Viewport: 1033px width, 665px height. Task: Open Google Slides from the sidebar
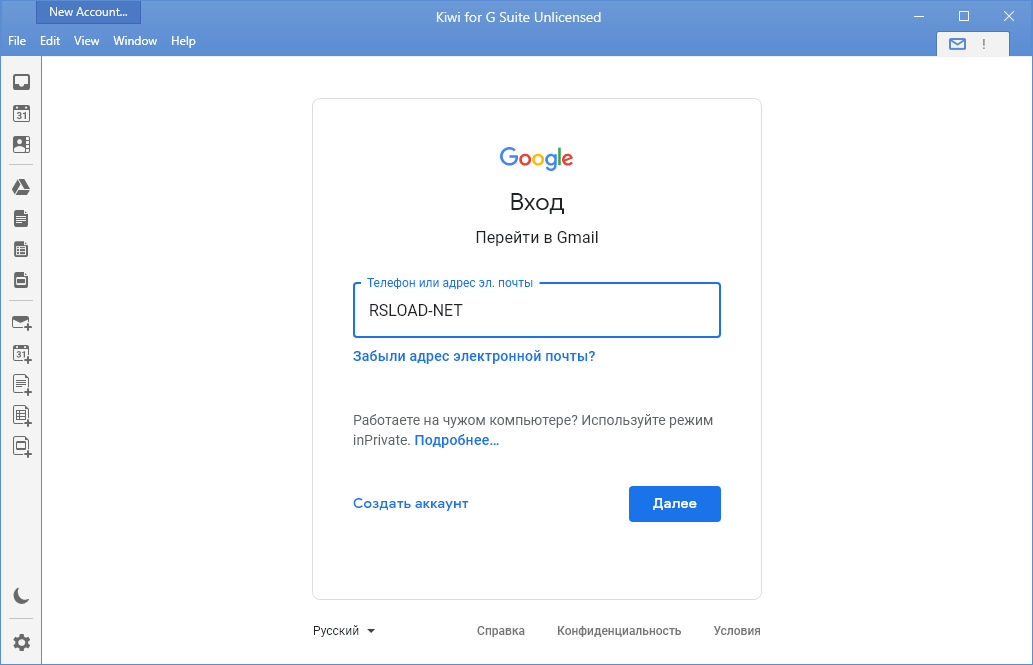click(x=21, y=280)
